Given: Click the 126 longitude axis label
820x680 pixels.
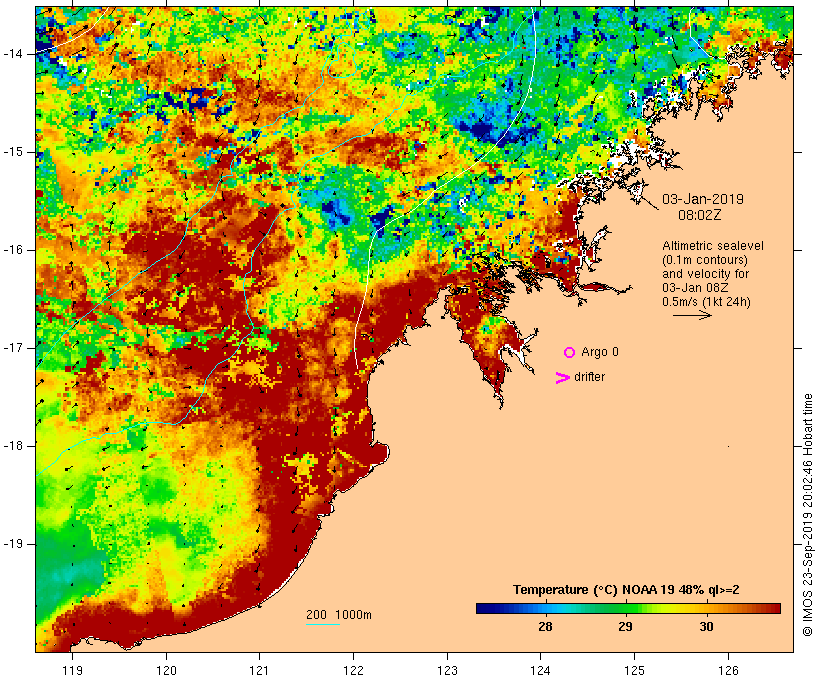Looking at the screenshot, I should tap(728, 671).
